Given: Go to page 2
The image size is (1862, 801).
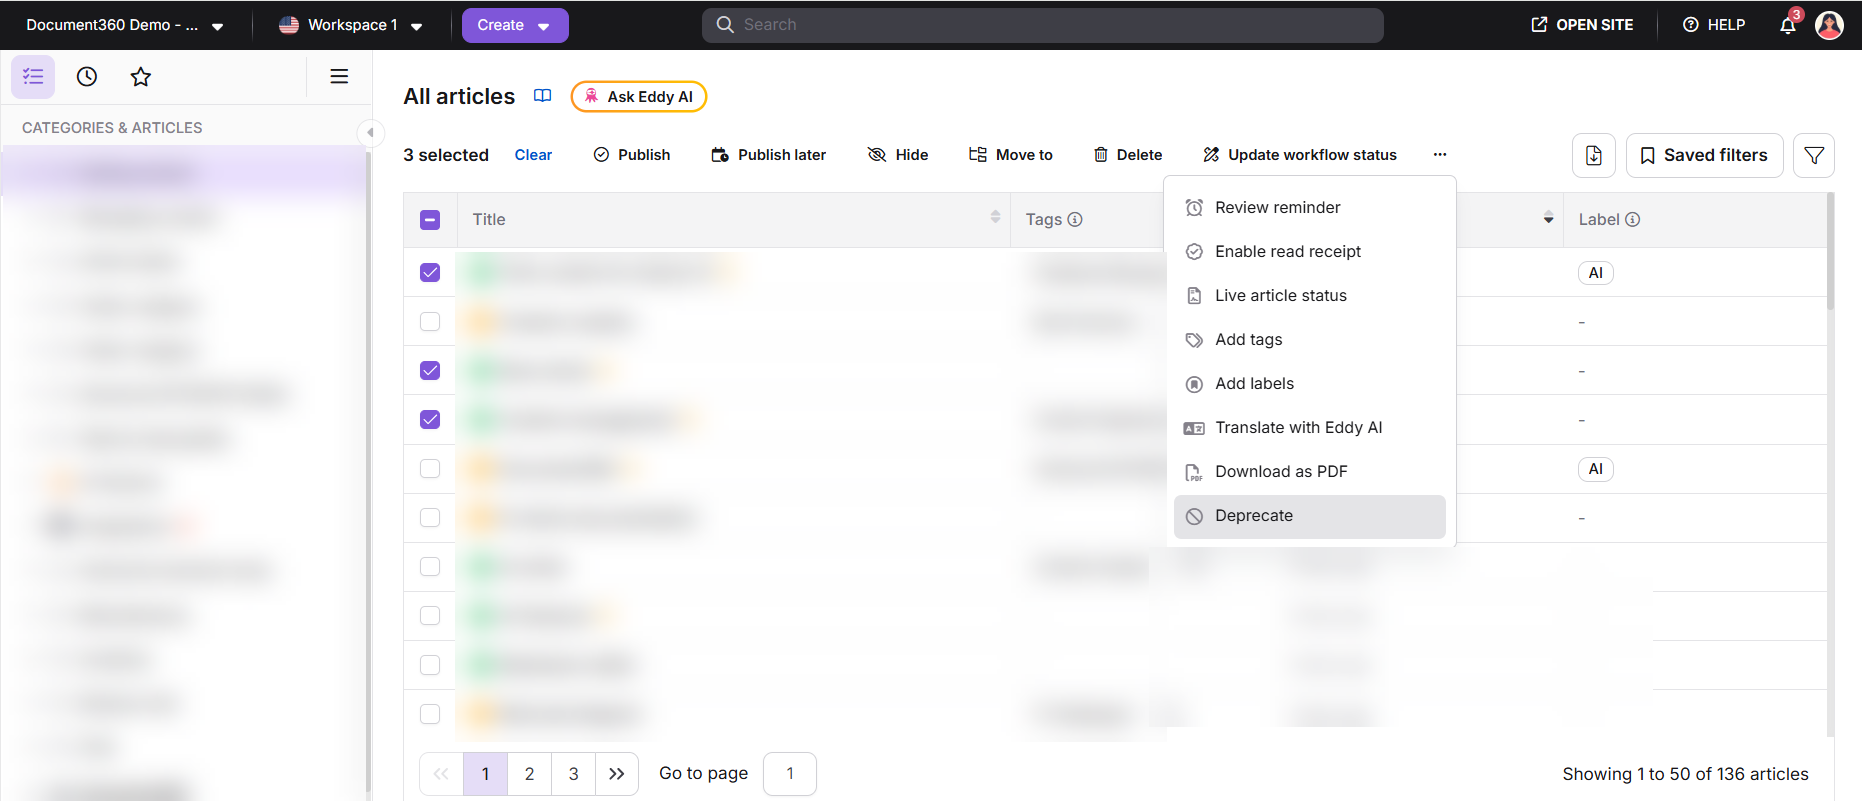Looking at the screenshot, I should 530,774.
